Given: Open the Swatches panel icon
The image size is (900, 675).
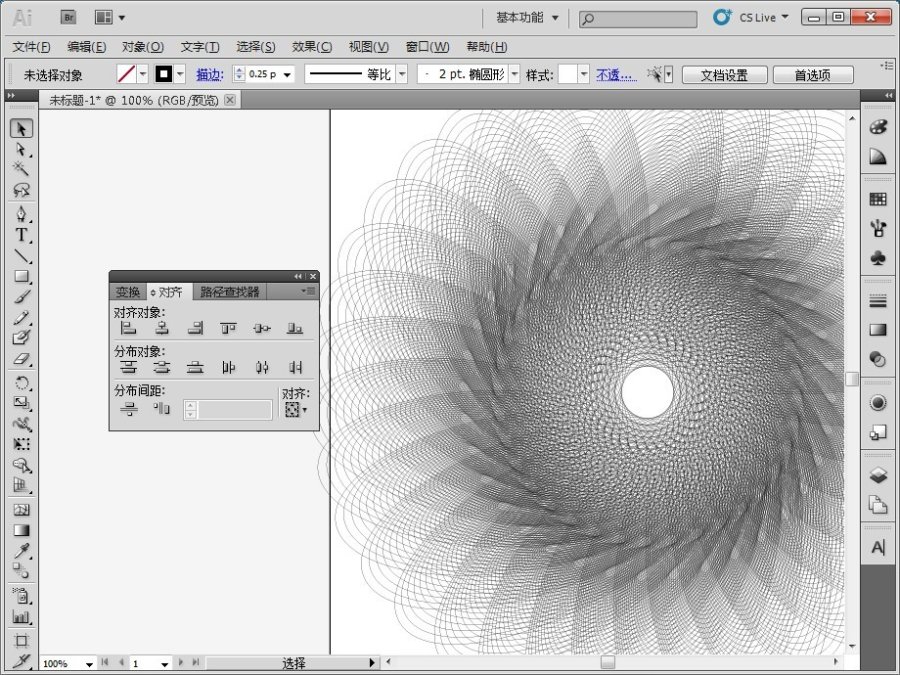Looking at the screenshot, I should (x=878, y=199).
